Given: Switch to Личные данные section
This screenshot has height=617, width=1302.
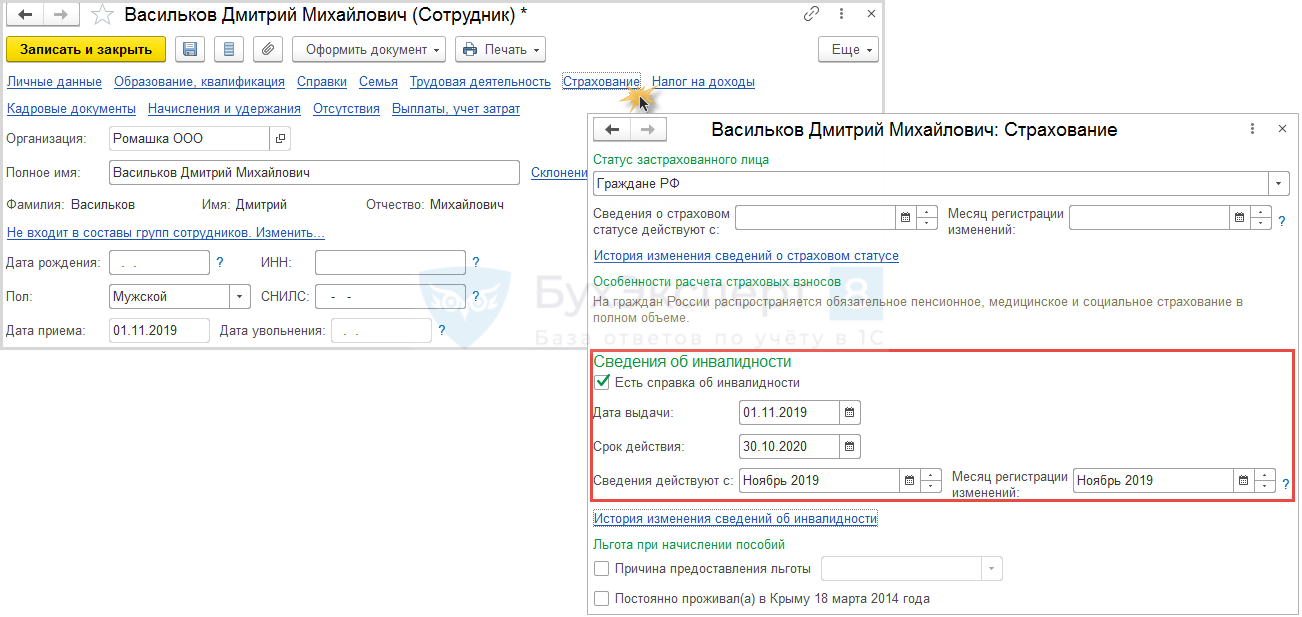Looking at the screenshot, I should [54, 82].
